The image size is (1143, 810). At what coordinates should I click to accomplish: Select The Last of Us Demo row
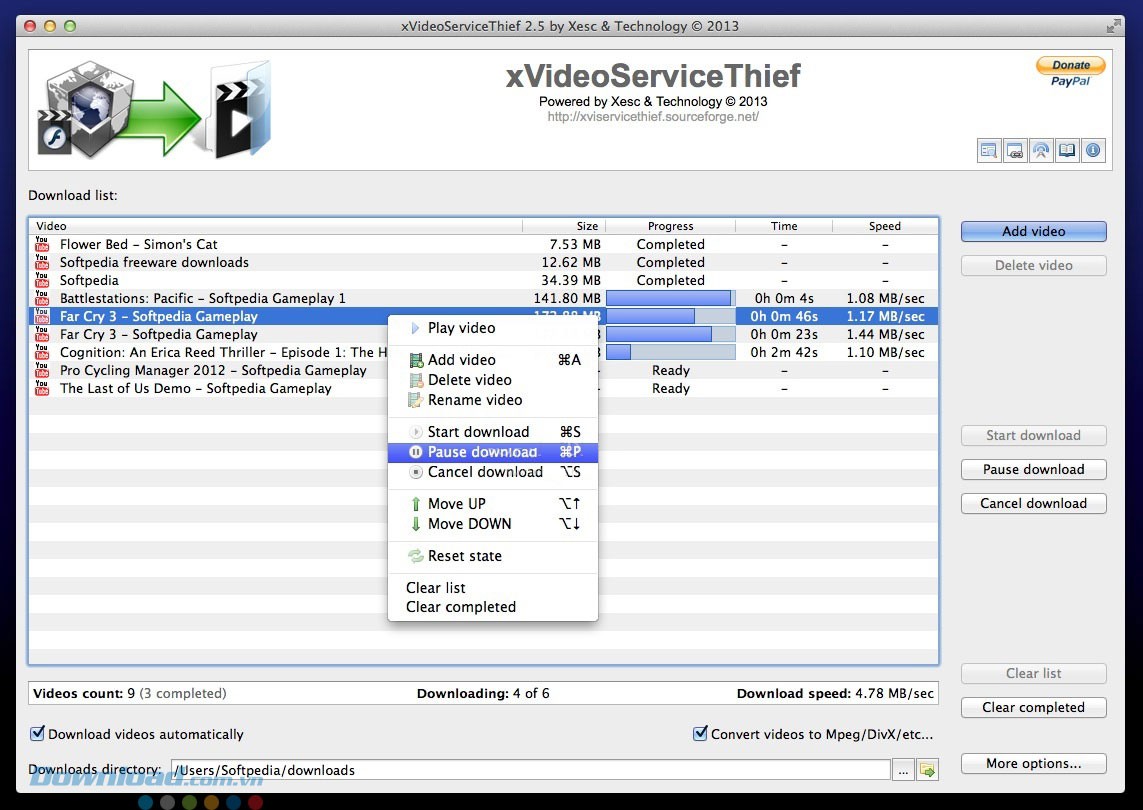pyautogui.click(x=195, y=388)
